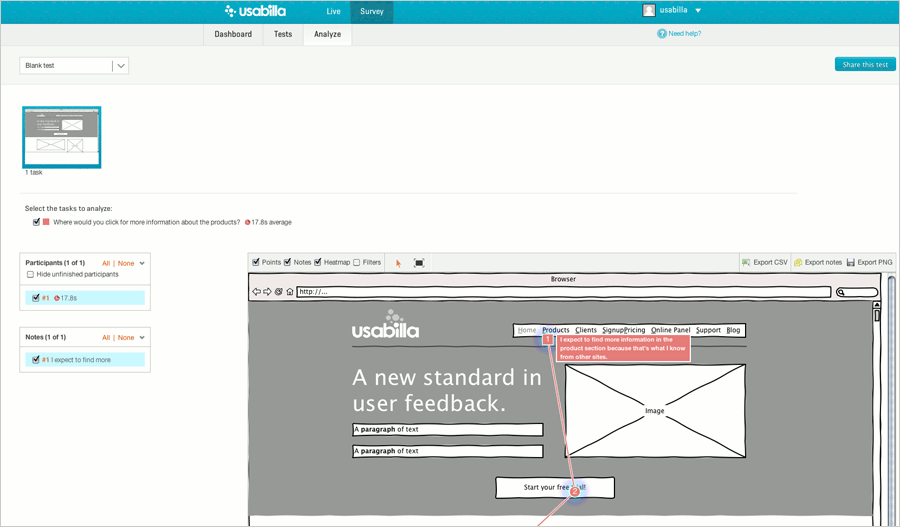
Task: Collapse the Participants panel chevron
Action: coord(142,264)
